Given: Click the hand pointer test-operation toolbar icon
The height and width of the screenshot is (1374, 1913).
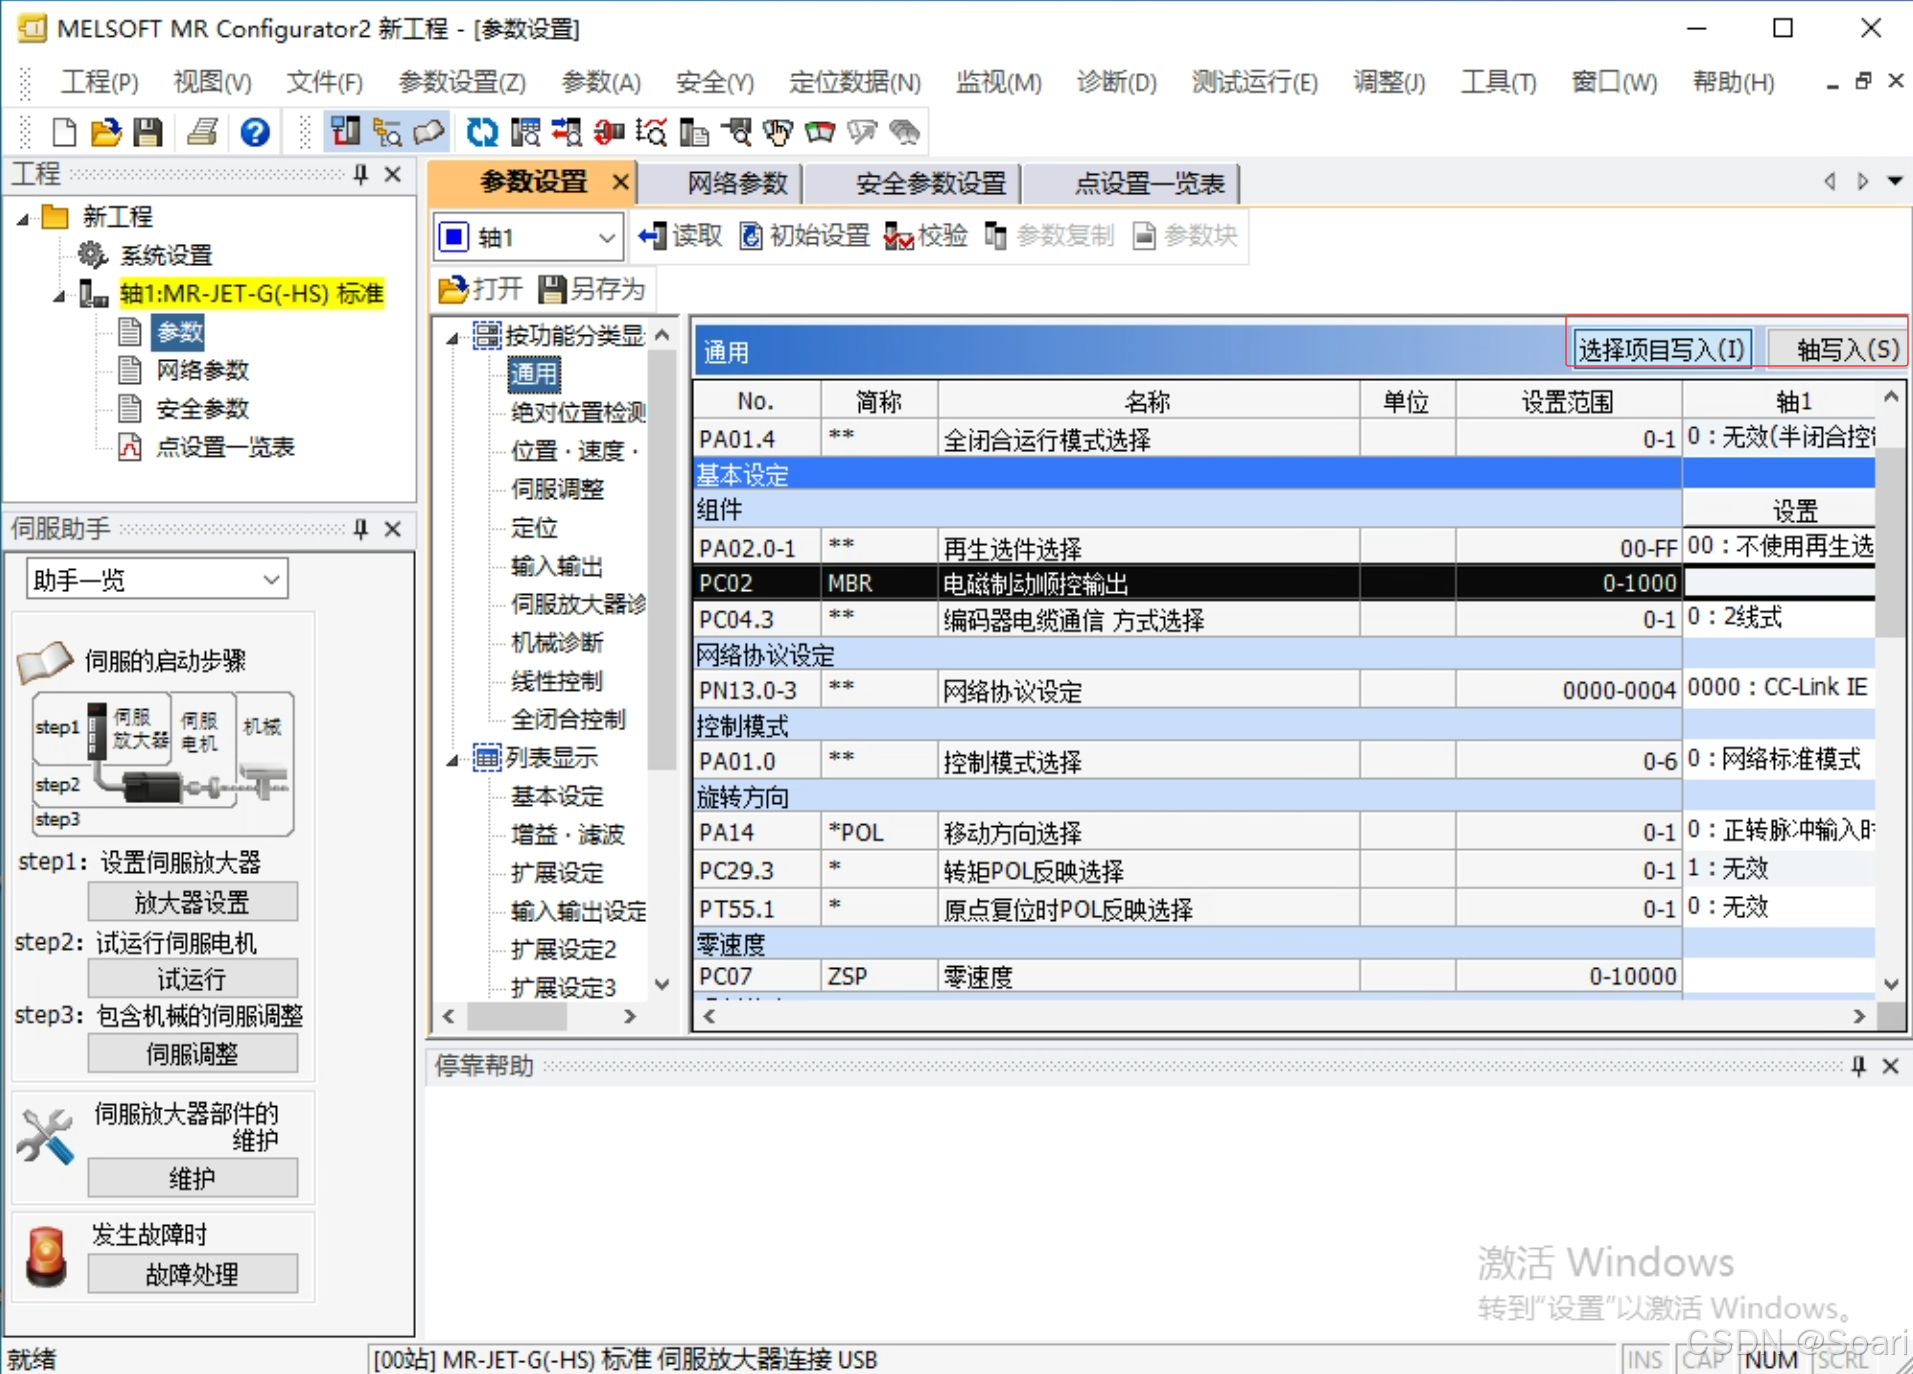Looking at the screenshot, I should (x=777, y=132).
